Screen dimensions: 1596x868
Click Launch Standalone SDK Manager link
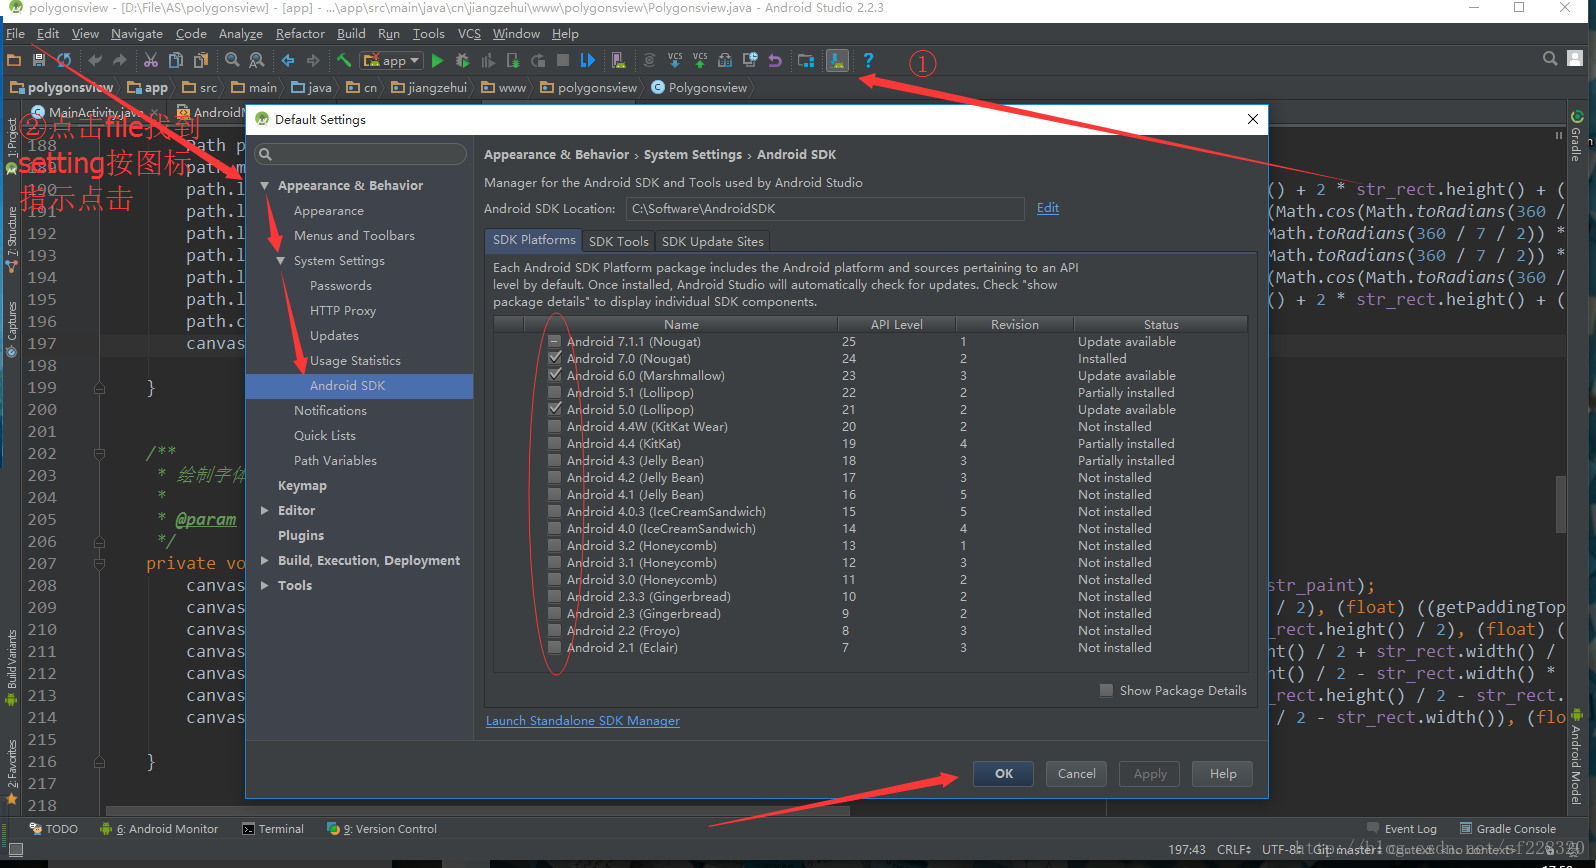(x=582, y=721)
